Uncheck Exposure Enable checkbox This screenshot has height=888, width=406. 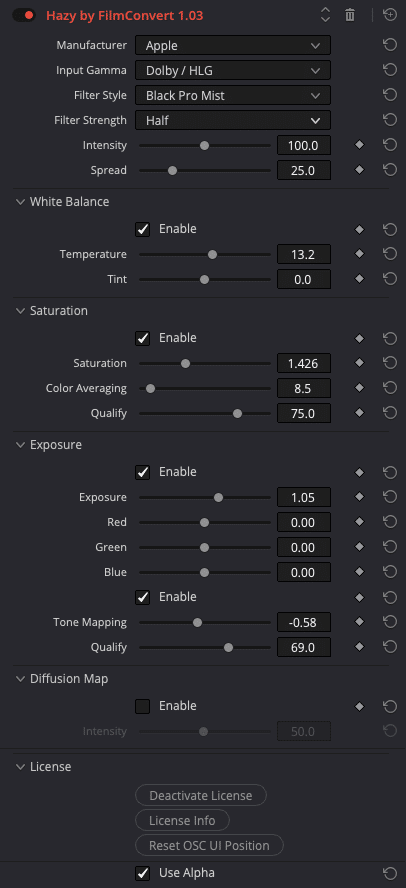pos(143,472)
